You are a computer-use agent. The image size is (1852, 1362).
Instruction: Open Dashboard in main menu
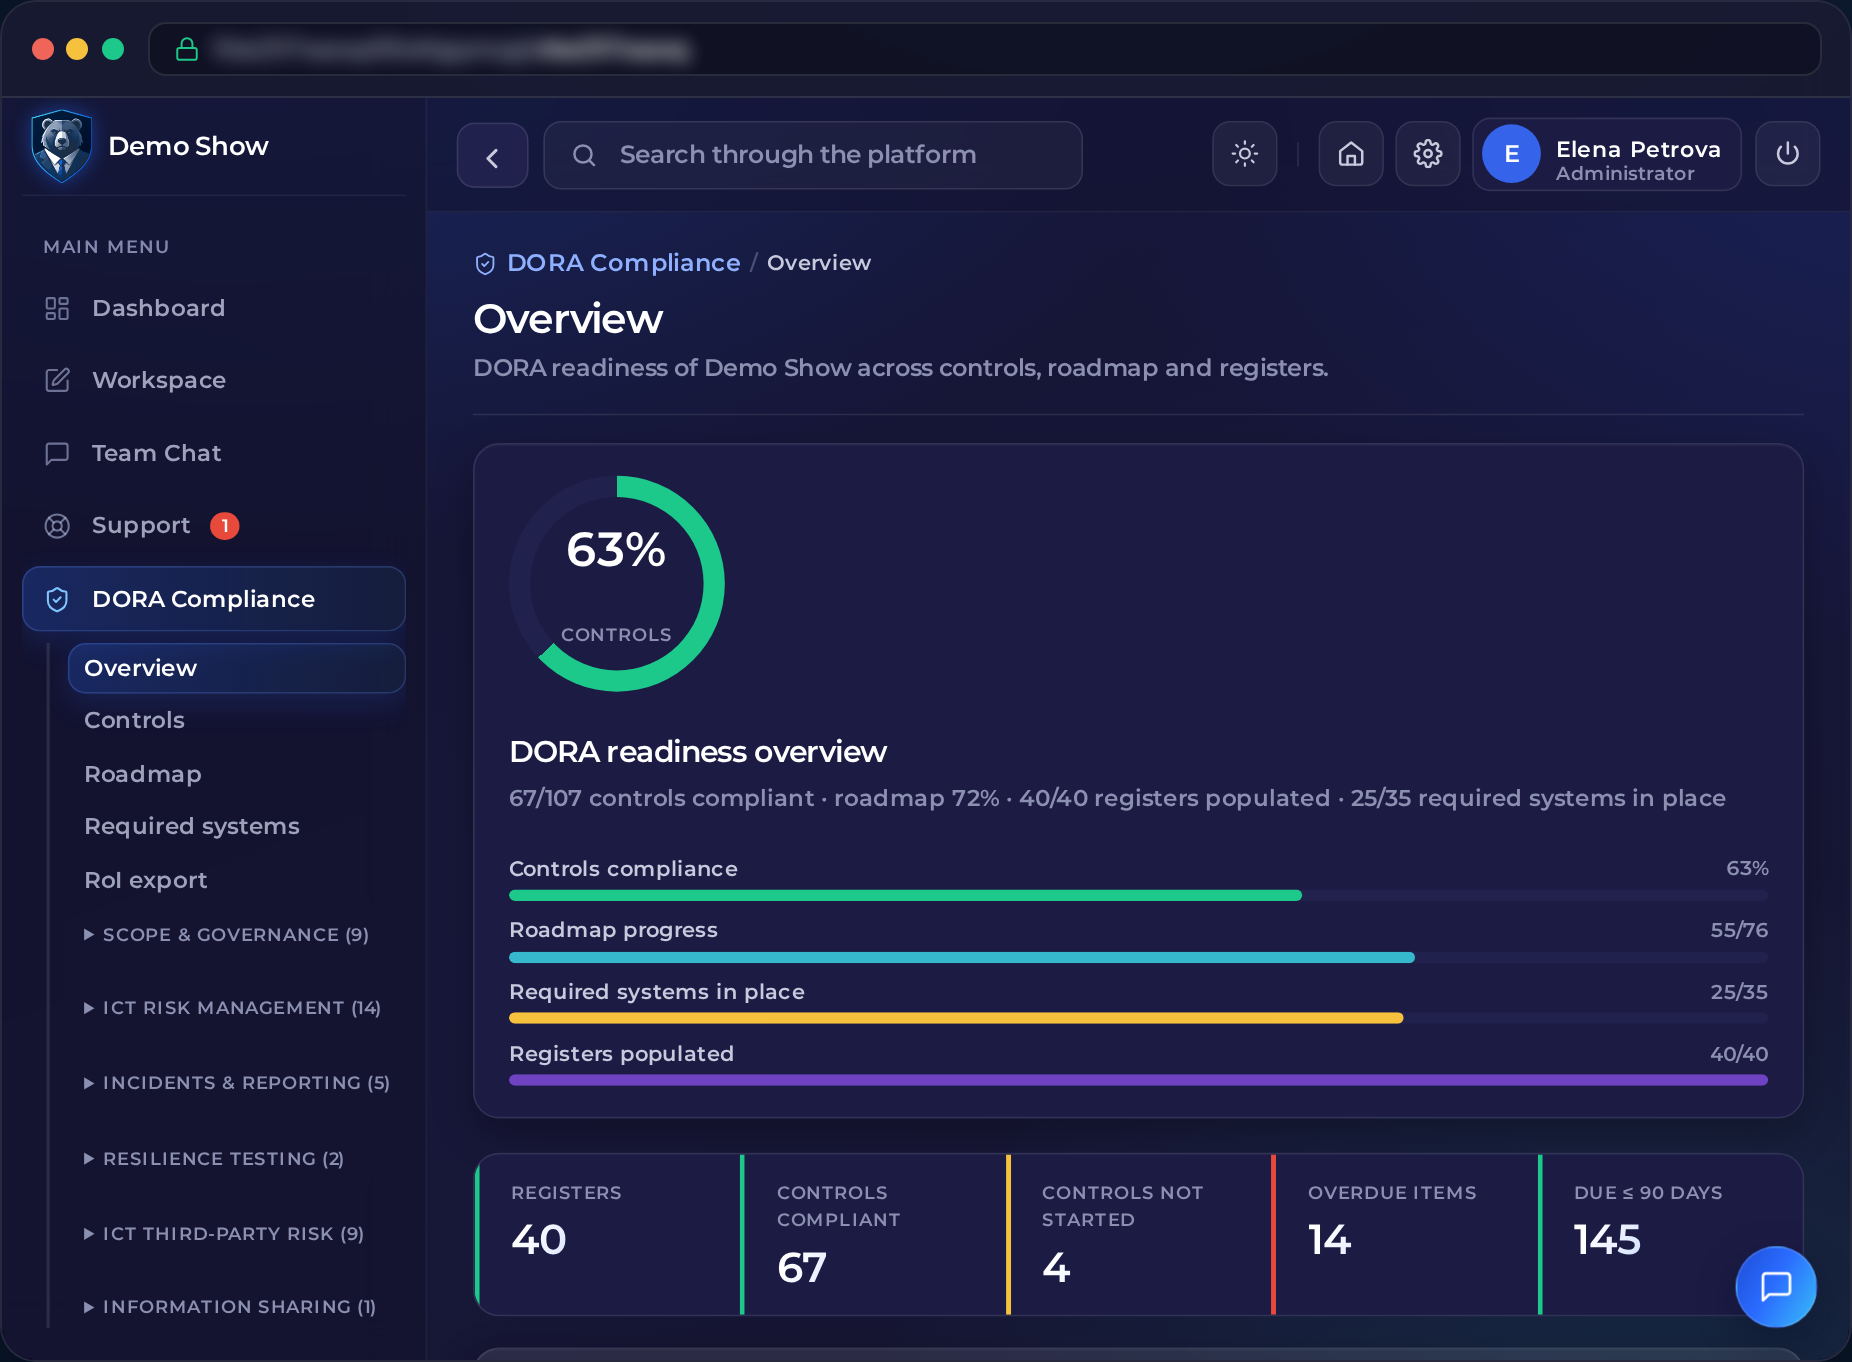click(213, 308)
